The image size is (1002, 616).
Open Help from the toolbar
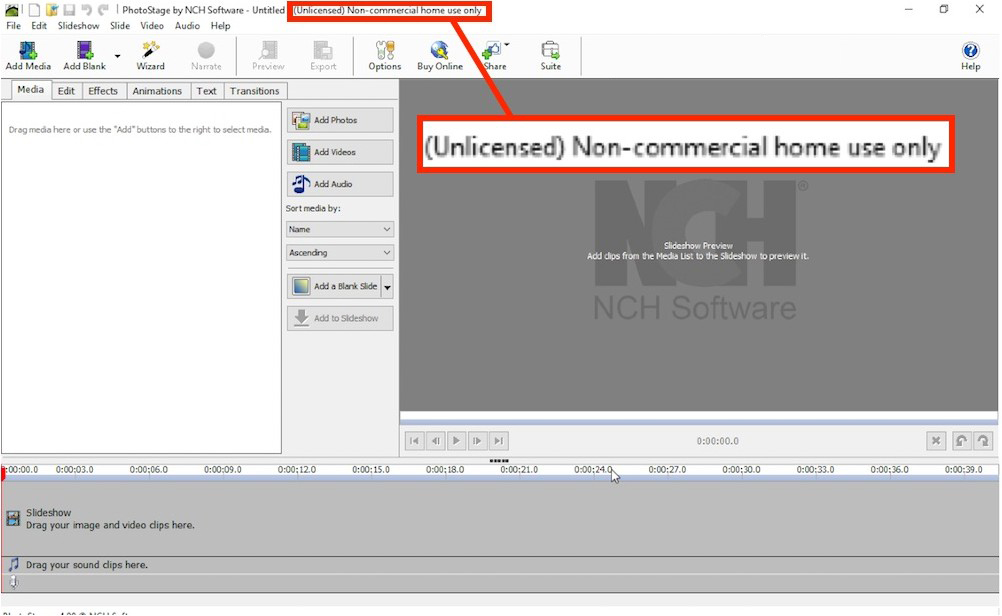pyautogui.click(x=970, y=56)
